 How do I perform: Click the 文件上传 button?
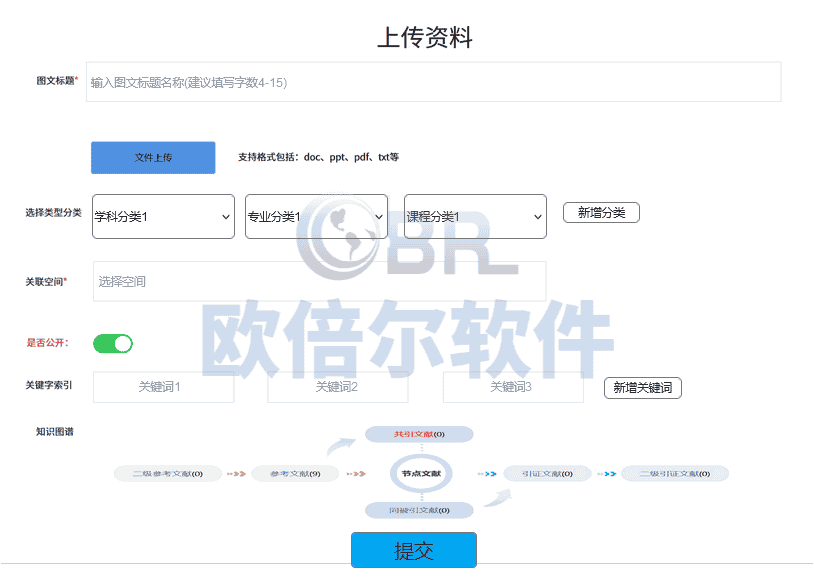click(153, 158)
